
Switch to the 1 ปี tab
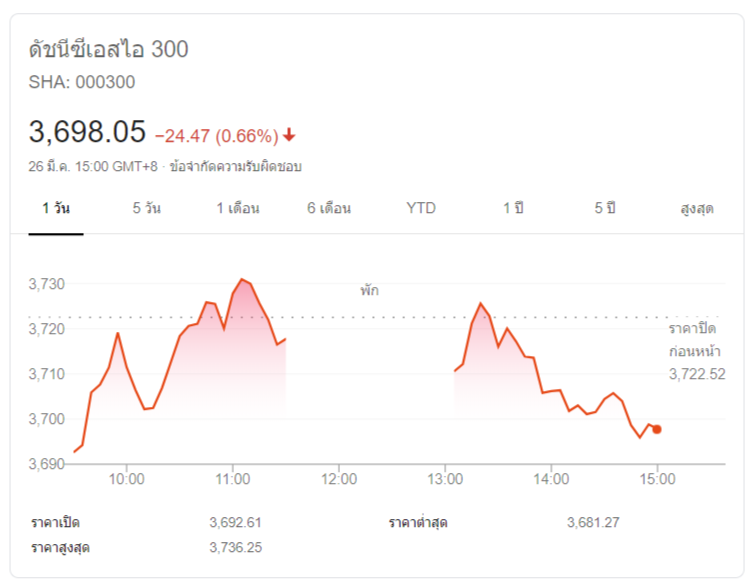click(x=513, y=209)
